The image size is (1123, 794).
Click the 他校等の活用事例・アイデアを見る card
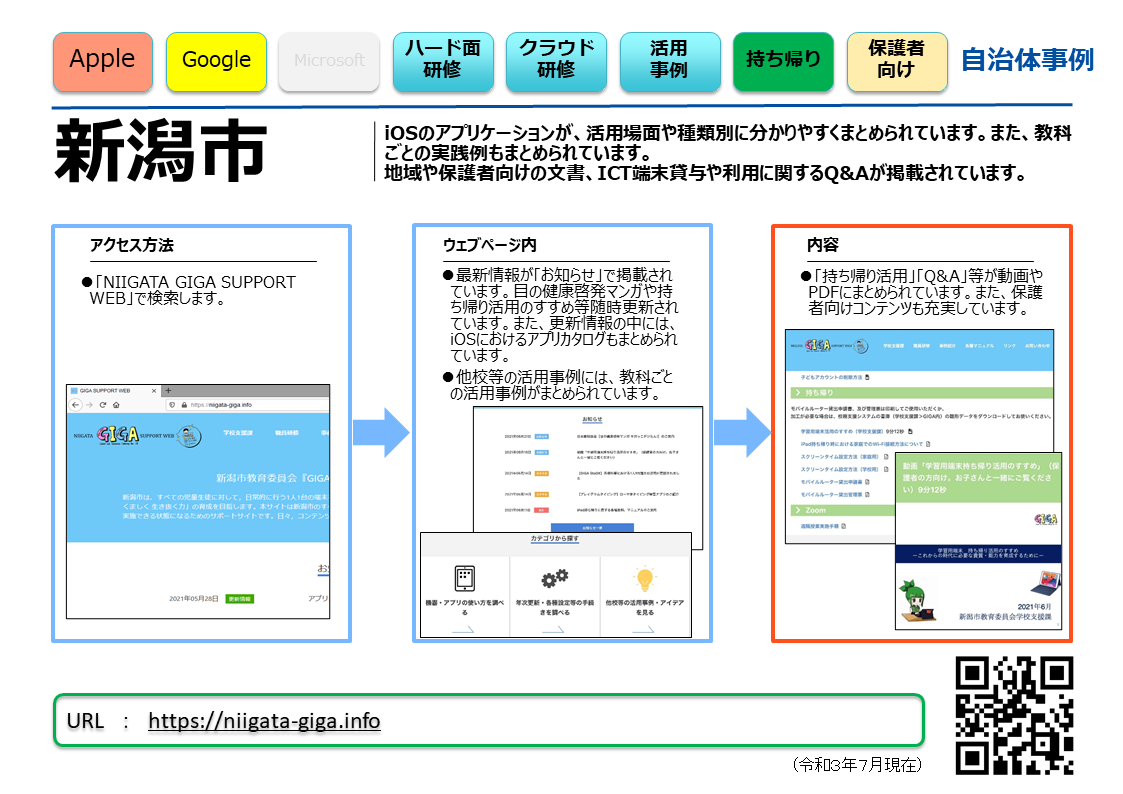pos(645,596)
